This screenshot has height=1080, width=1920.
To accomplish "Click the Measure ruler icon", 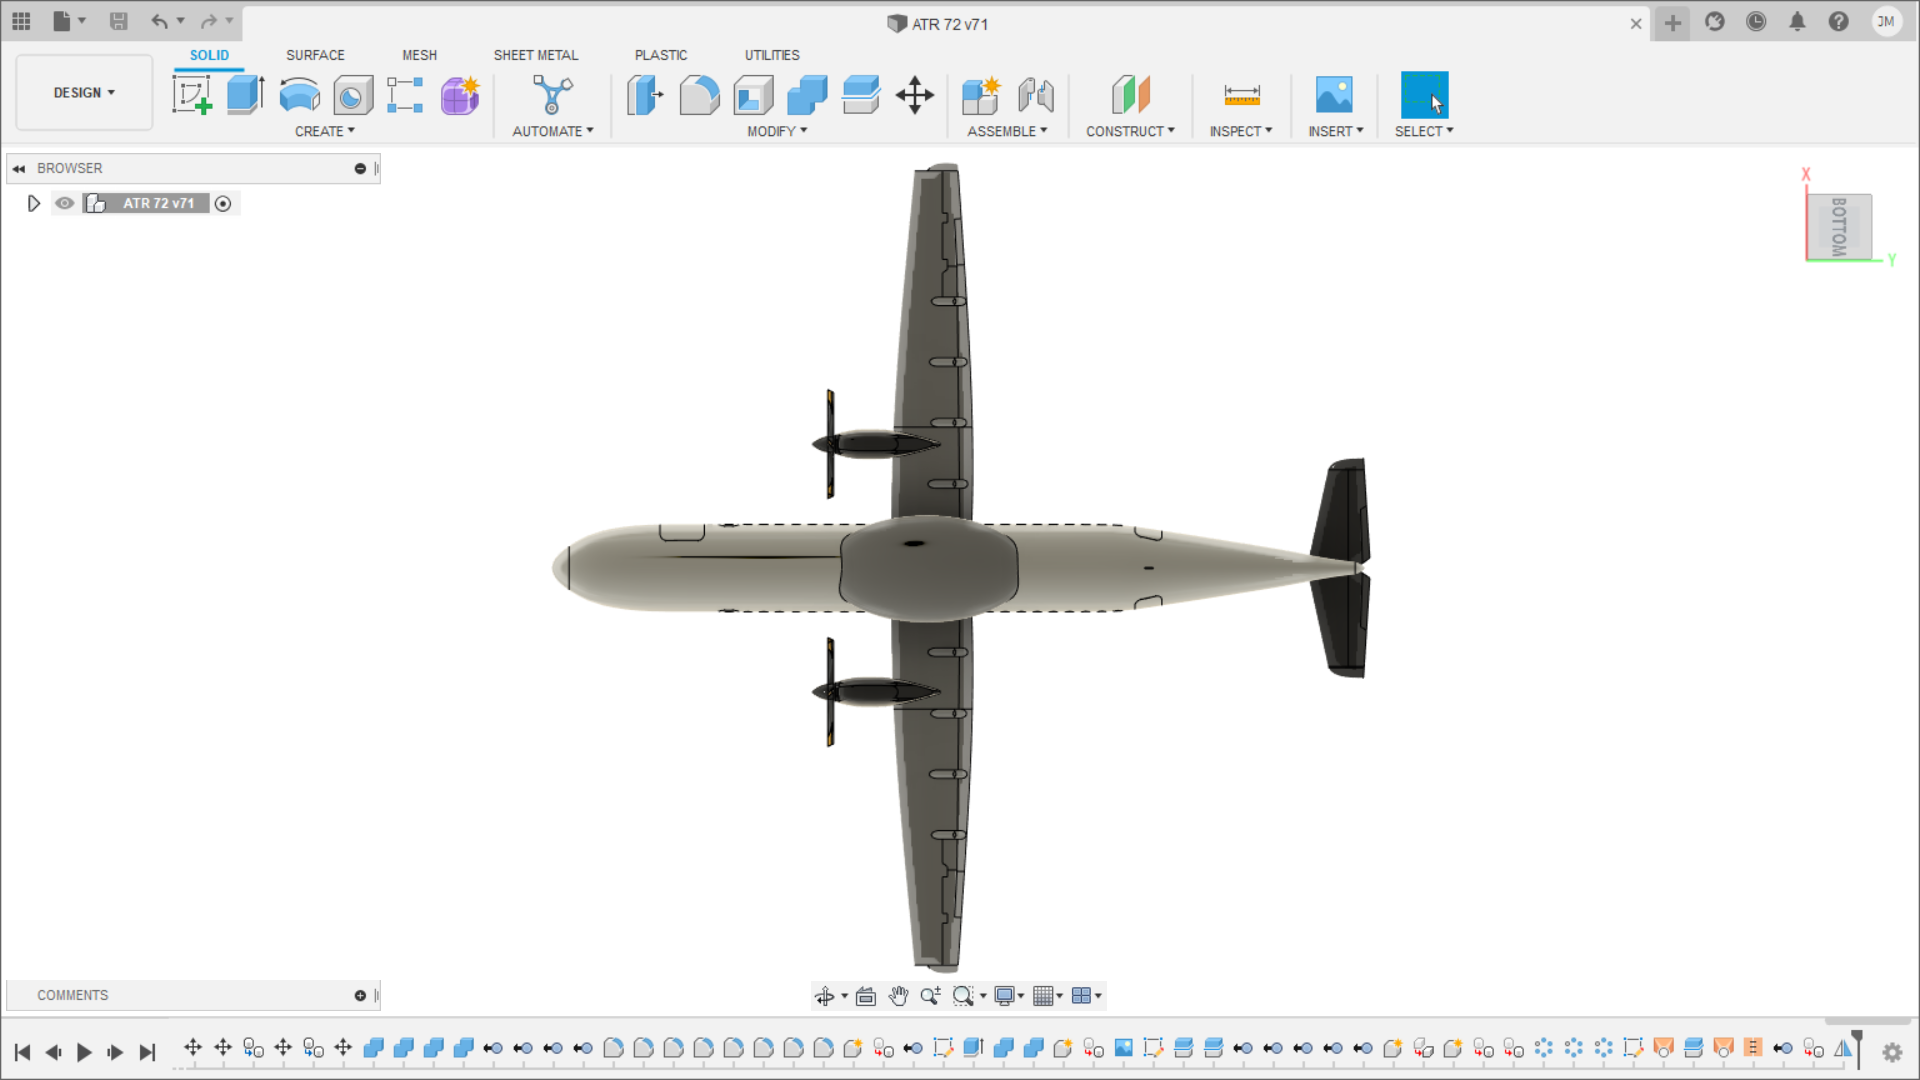I will click(1241, 96).
